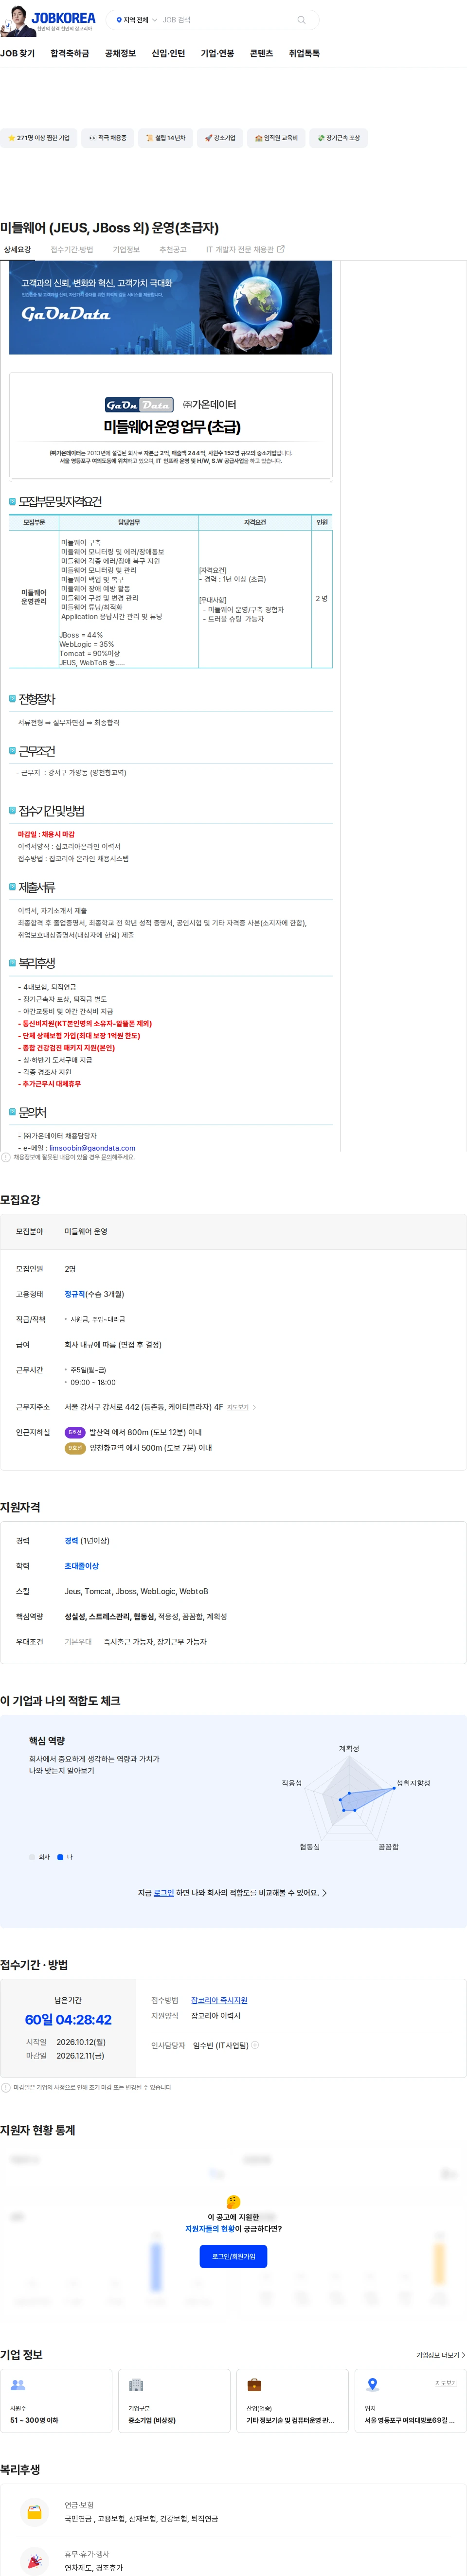
Task: Open the 공채정보 menu
Action: coord(120,53)
